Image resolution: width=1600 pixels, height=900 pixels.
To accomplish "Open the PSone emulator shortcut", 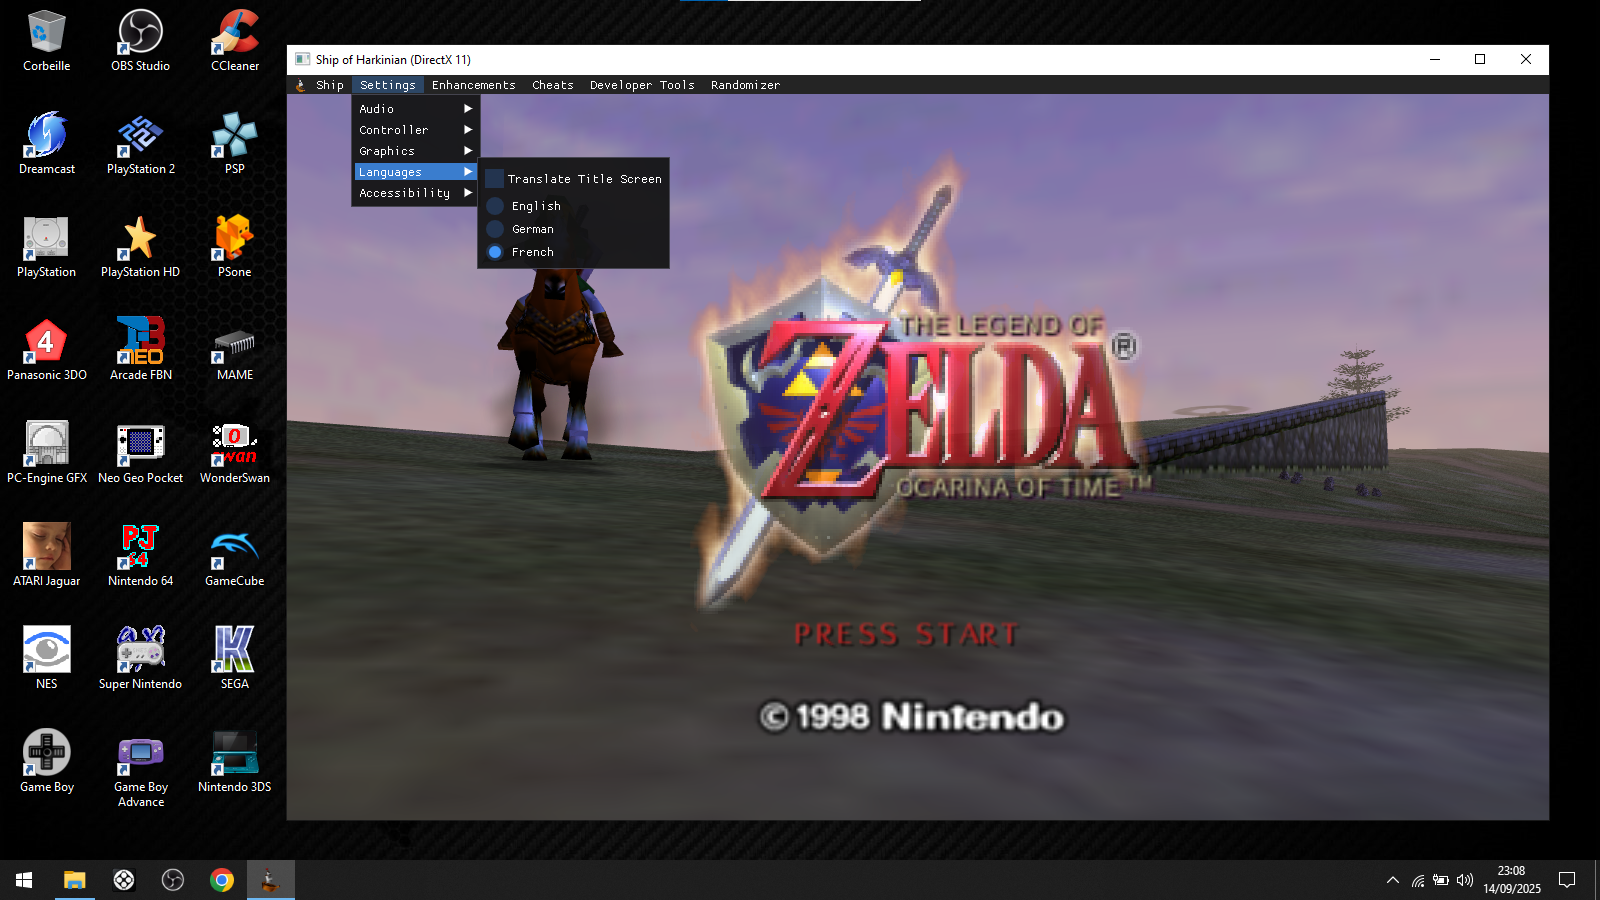I will click(235, 247).
